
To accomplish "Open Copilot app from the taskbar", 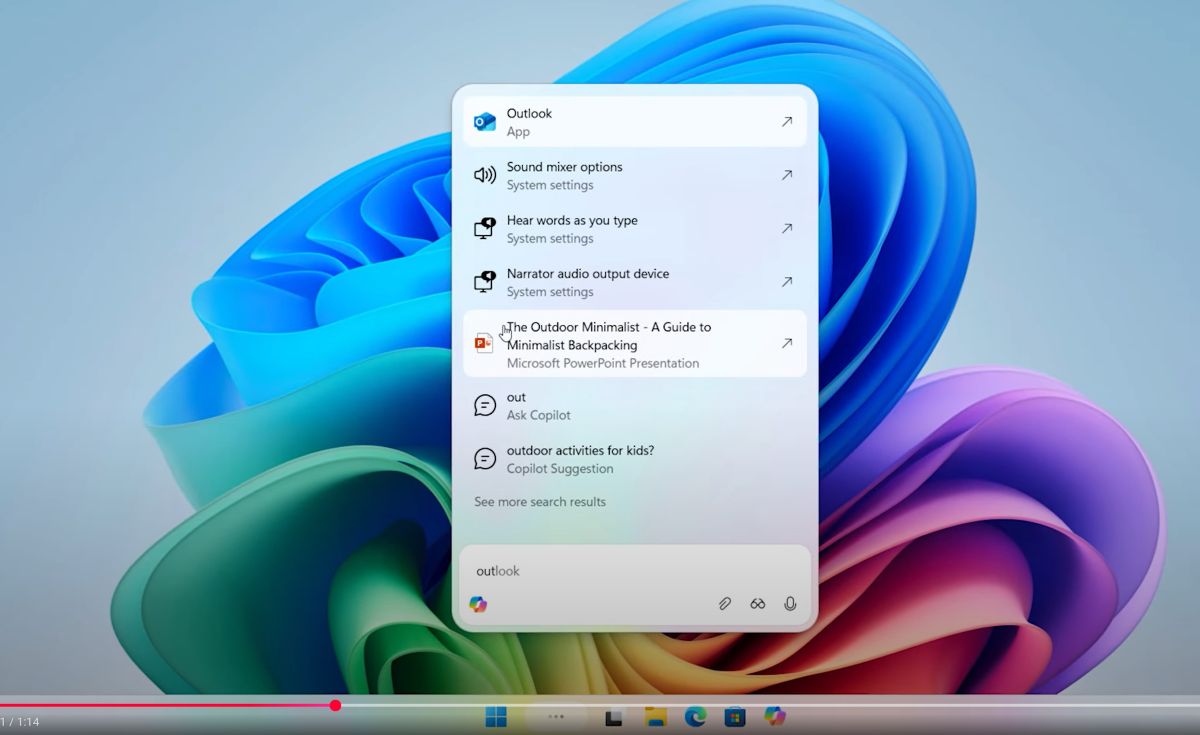I will click(775, 716).
